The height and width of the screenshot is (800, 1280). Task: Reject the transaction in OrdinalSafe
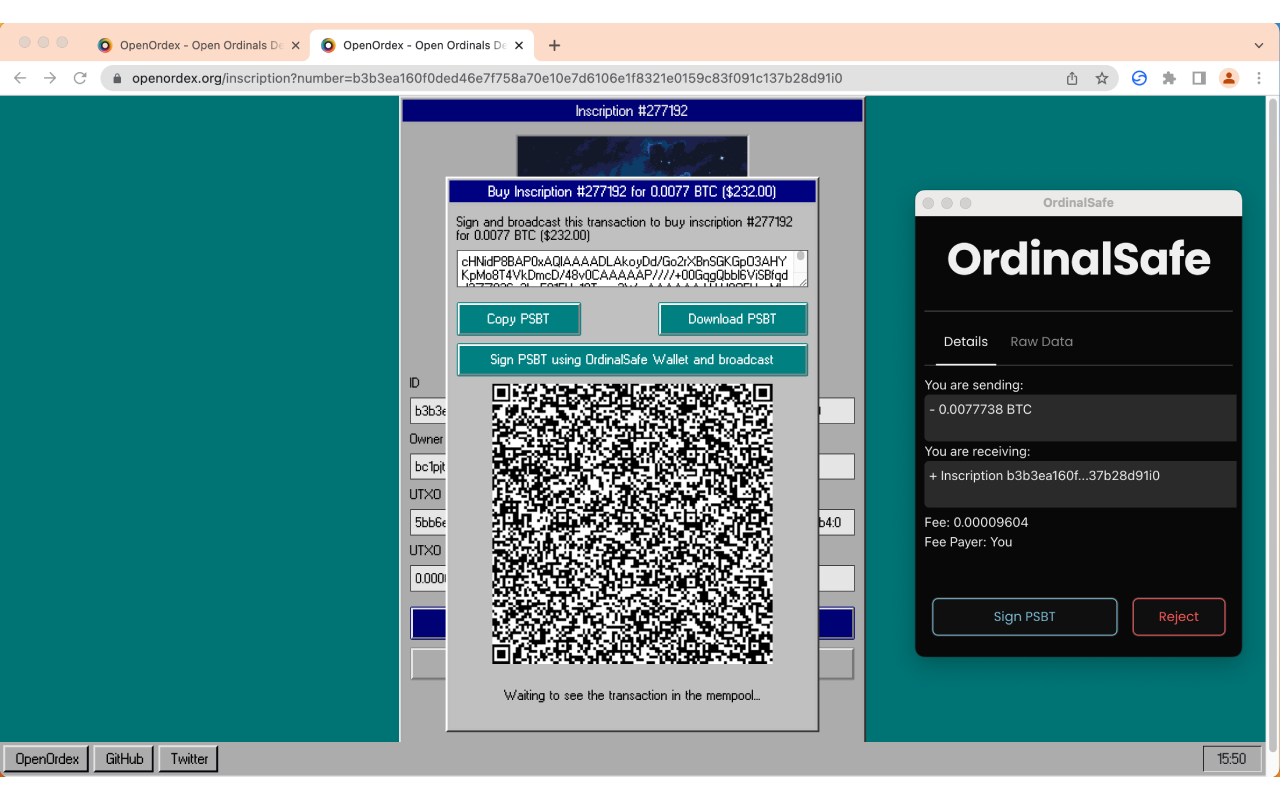click(1178, 616)
